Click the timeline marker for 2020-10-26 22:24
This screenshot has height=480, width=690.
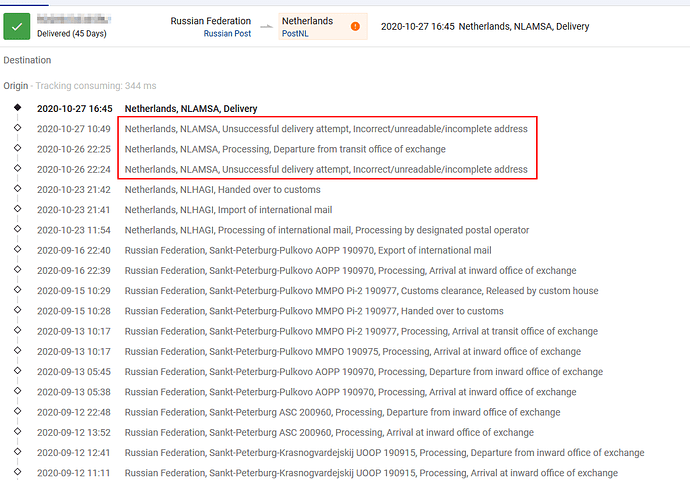click(18, 168)
